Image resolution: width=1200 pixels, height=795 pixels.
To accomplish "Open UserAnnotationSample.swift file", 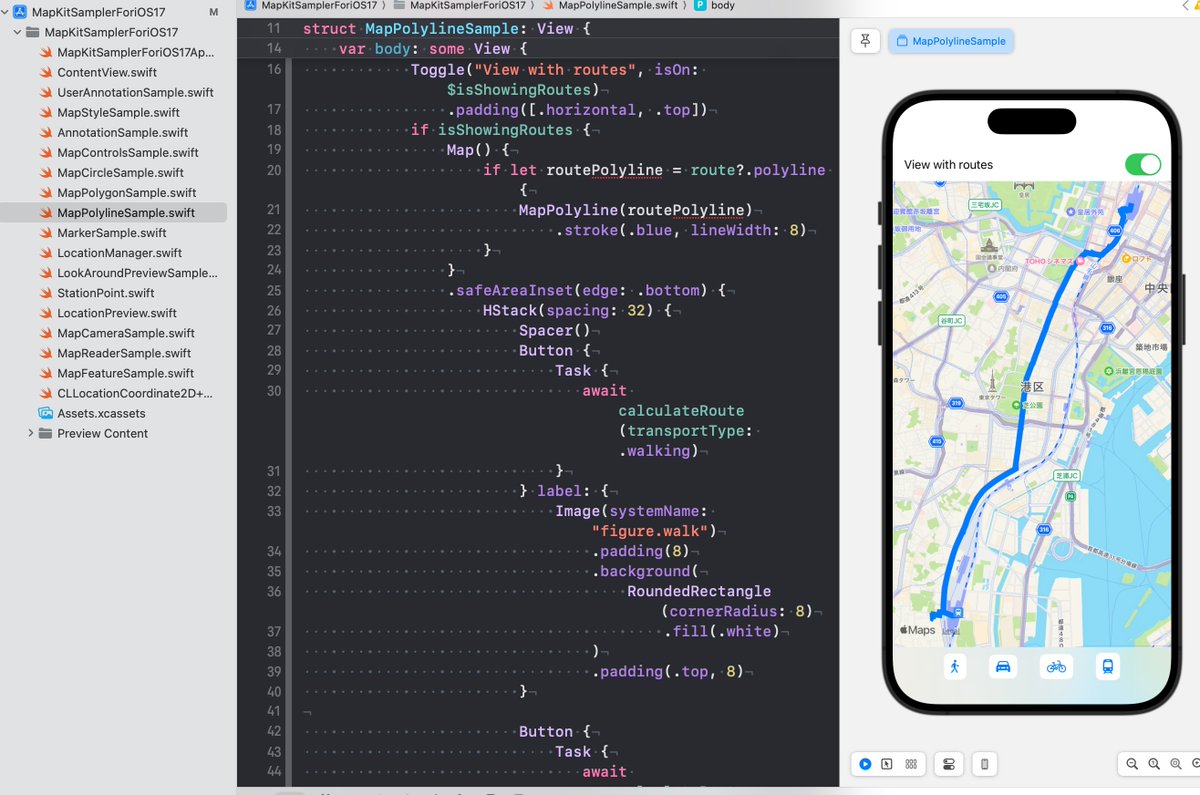I will pyautogui.click(x=135, y=92).
